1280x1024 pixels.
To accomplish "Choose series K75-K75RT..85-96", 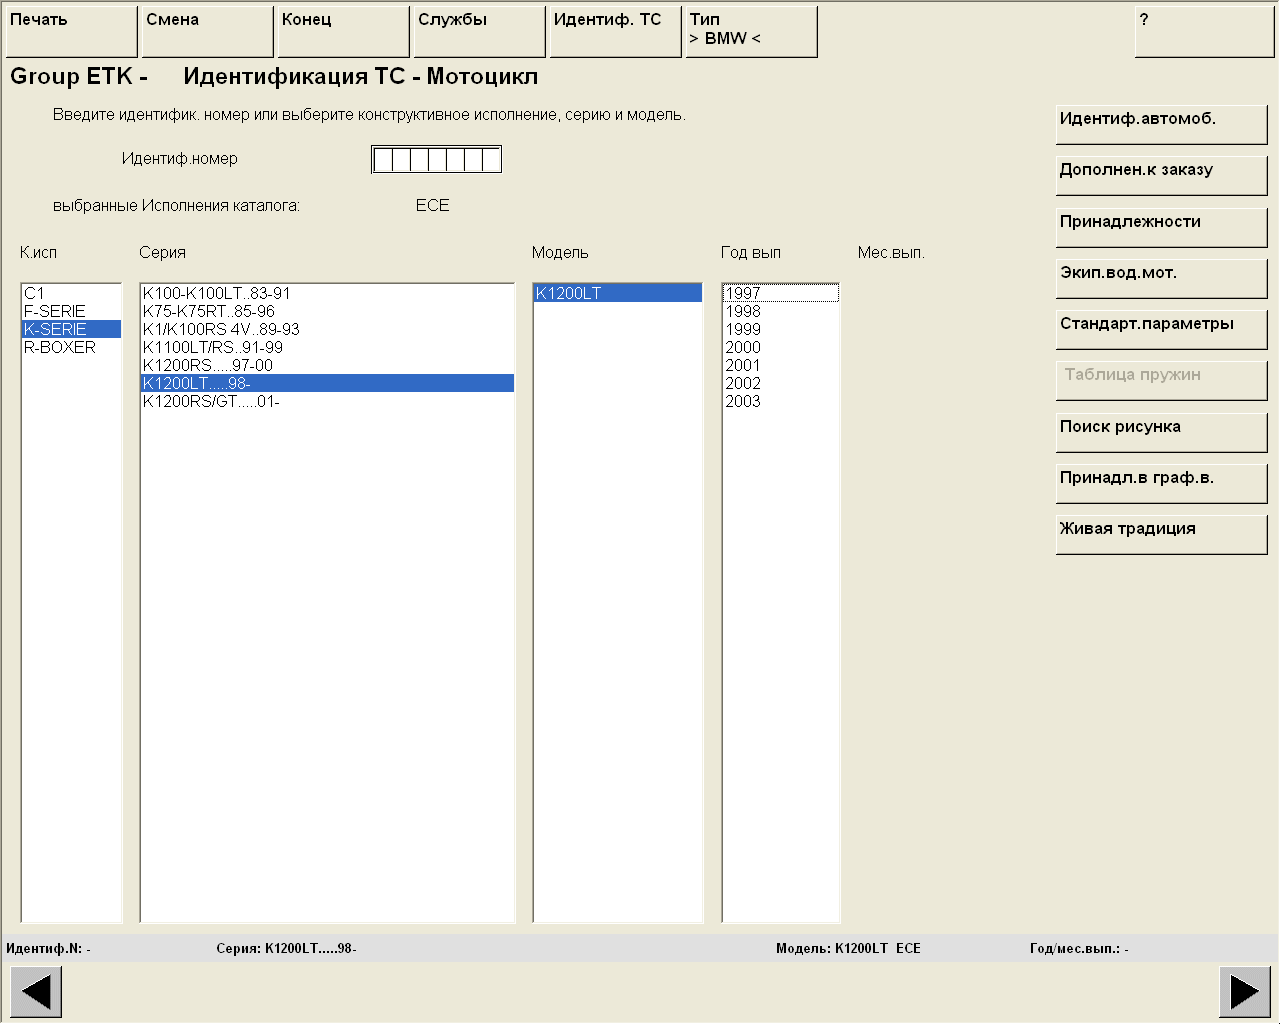I will click(x=327, y=311).
